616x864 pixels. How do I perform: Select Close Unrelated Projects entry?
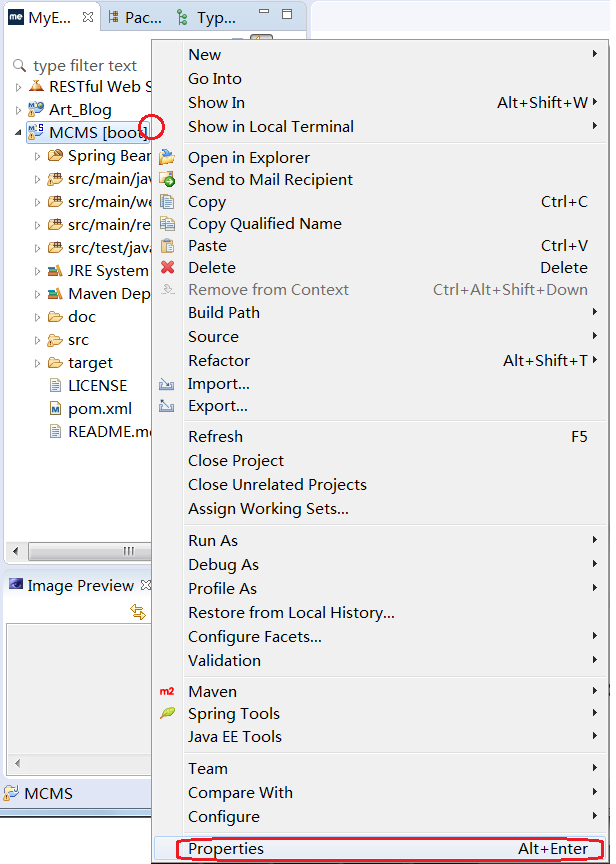pos(380,484)
